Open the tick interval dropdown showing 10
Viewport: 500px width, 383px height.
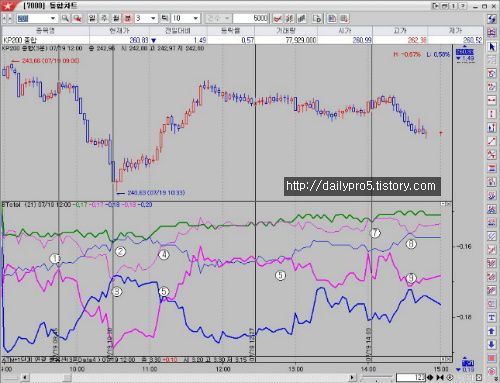point(196,18)
